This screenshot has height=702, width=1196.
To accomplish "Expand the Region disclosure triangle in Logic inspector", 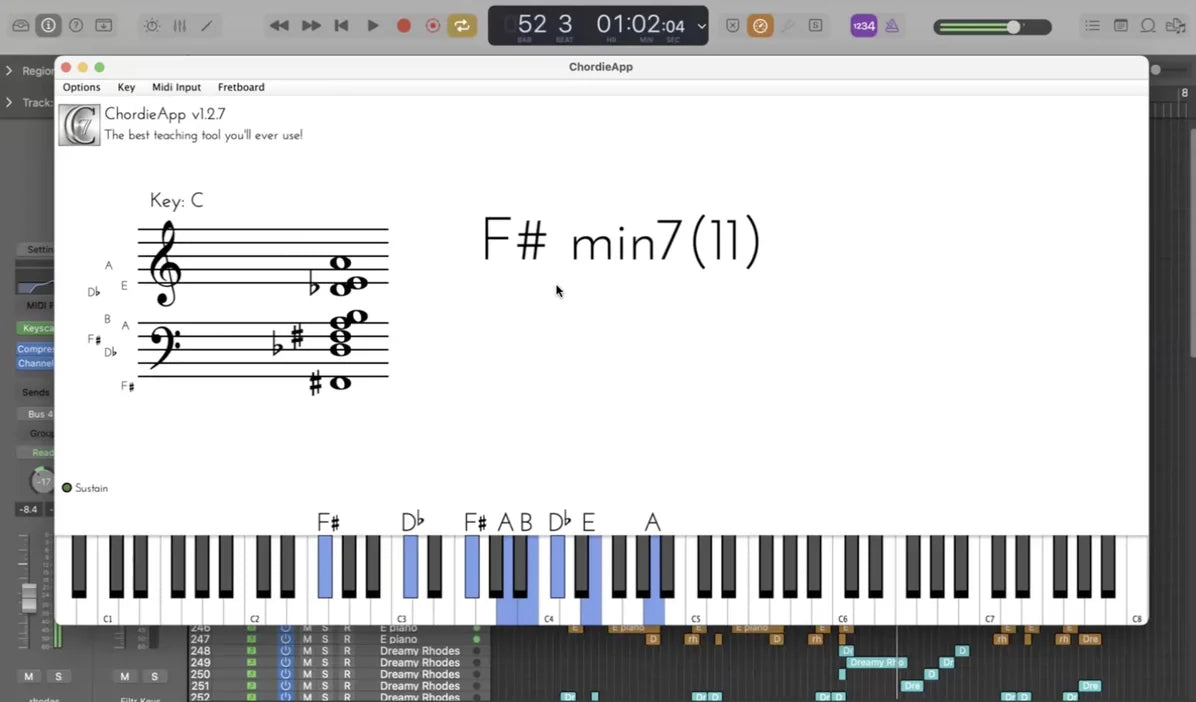I will click(9, 70).
